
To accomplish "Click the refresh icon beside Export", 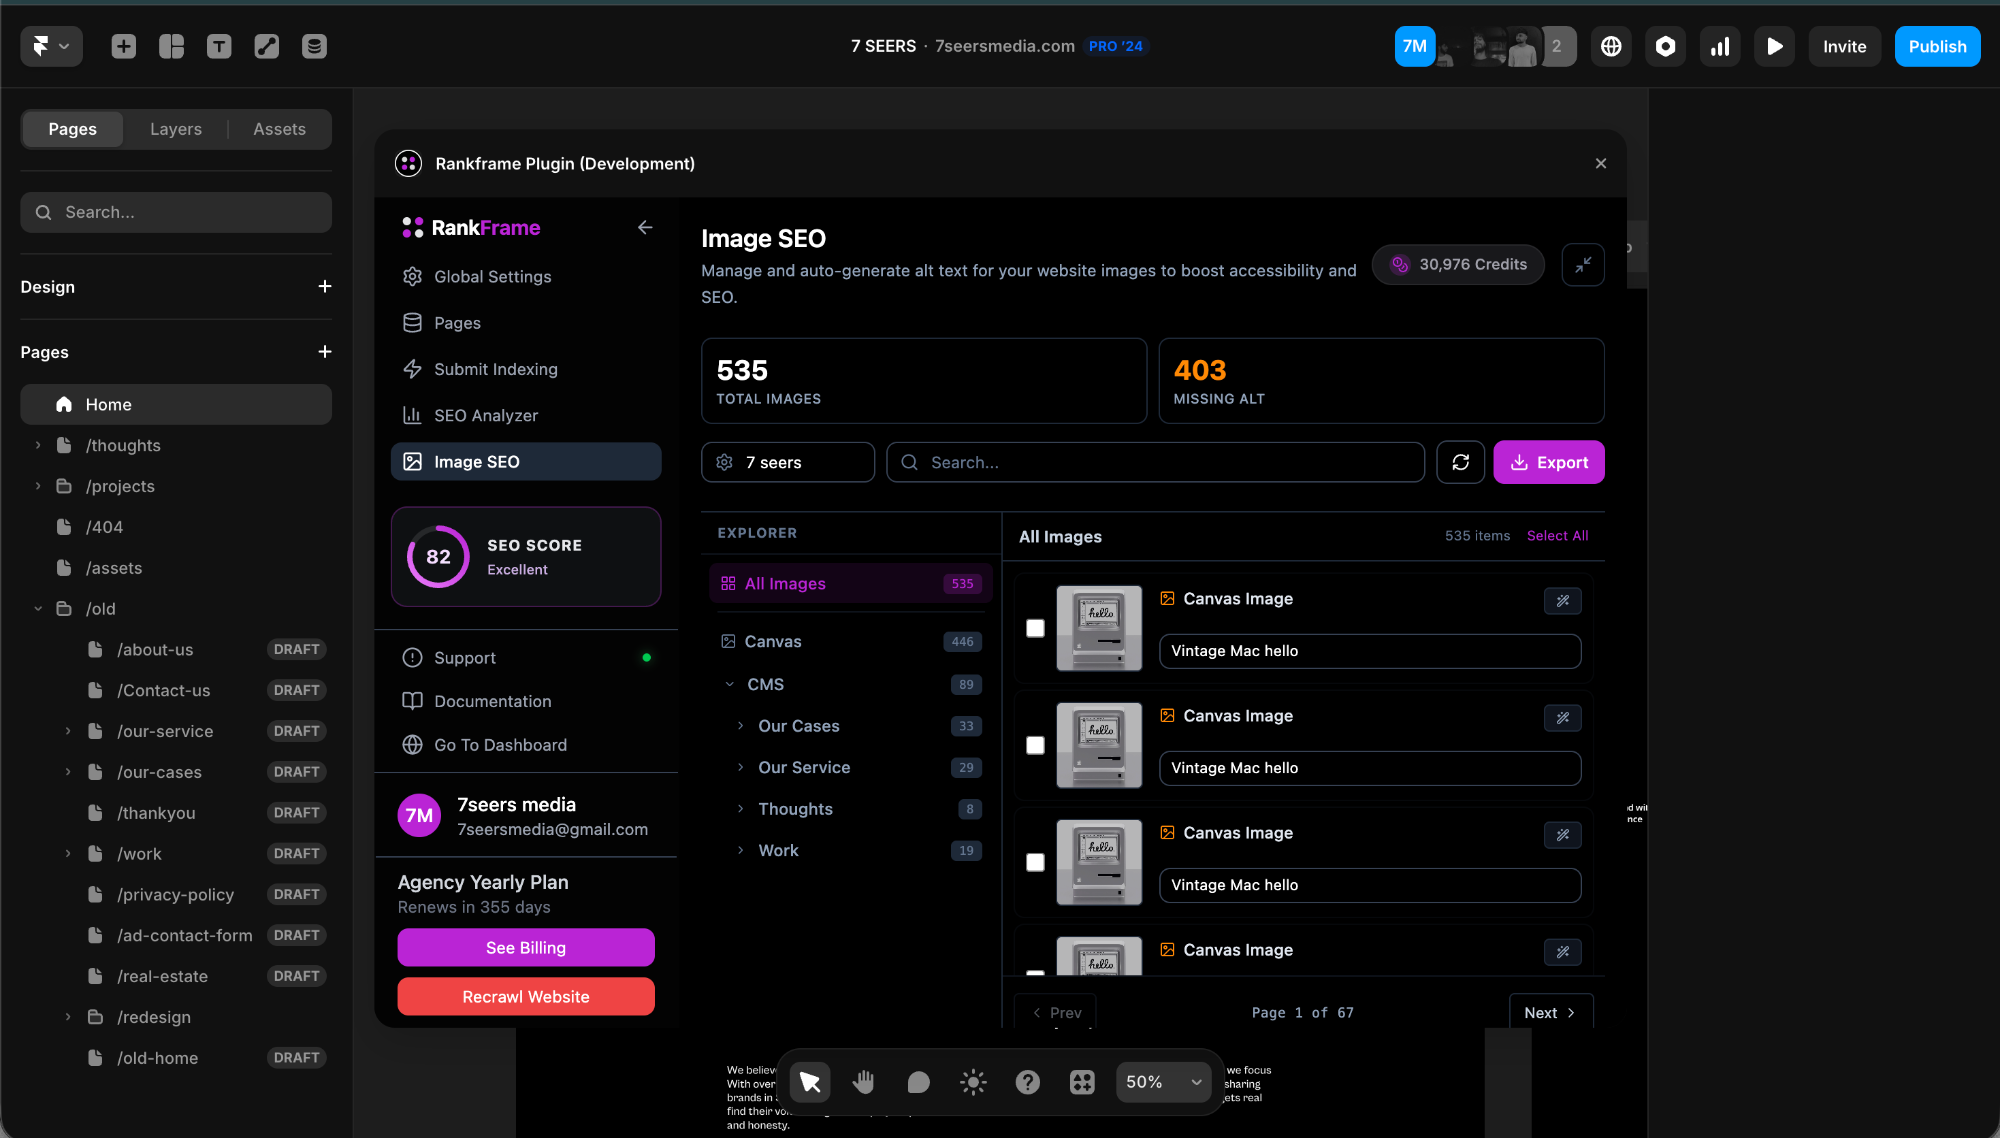I will pyautogui.click(x=1460, y=462).
